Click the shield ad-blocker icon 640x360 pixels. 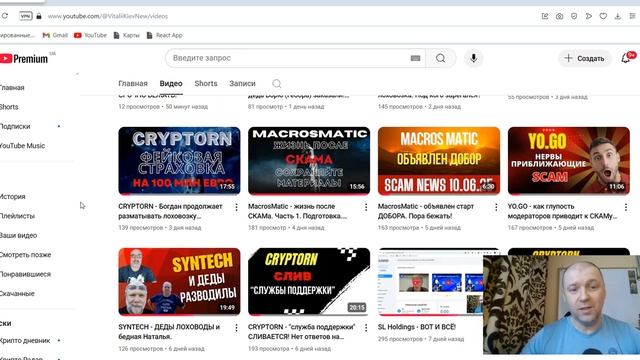[574, 16]
